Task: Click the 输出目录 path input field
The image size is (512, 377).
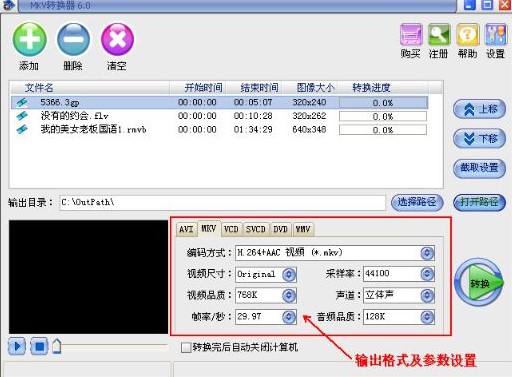Action: pos(222,203)
